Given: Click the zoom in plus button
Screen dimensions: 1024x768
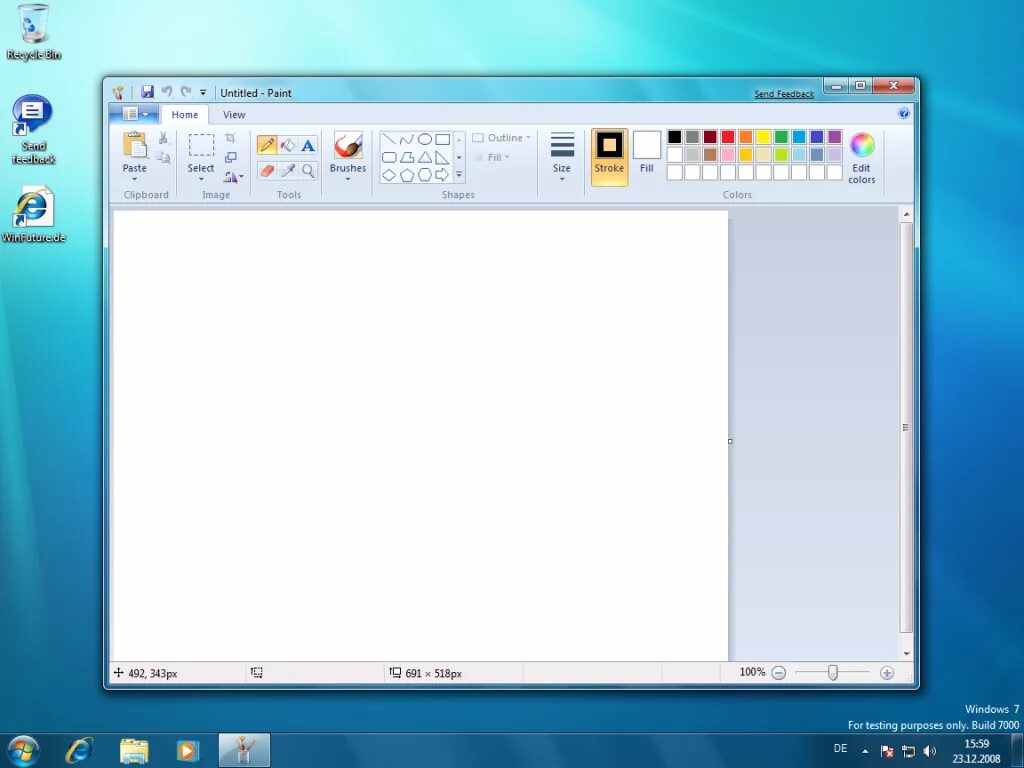Looking at the screenshot, I should (x=886, y=673).
